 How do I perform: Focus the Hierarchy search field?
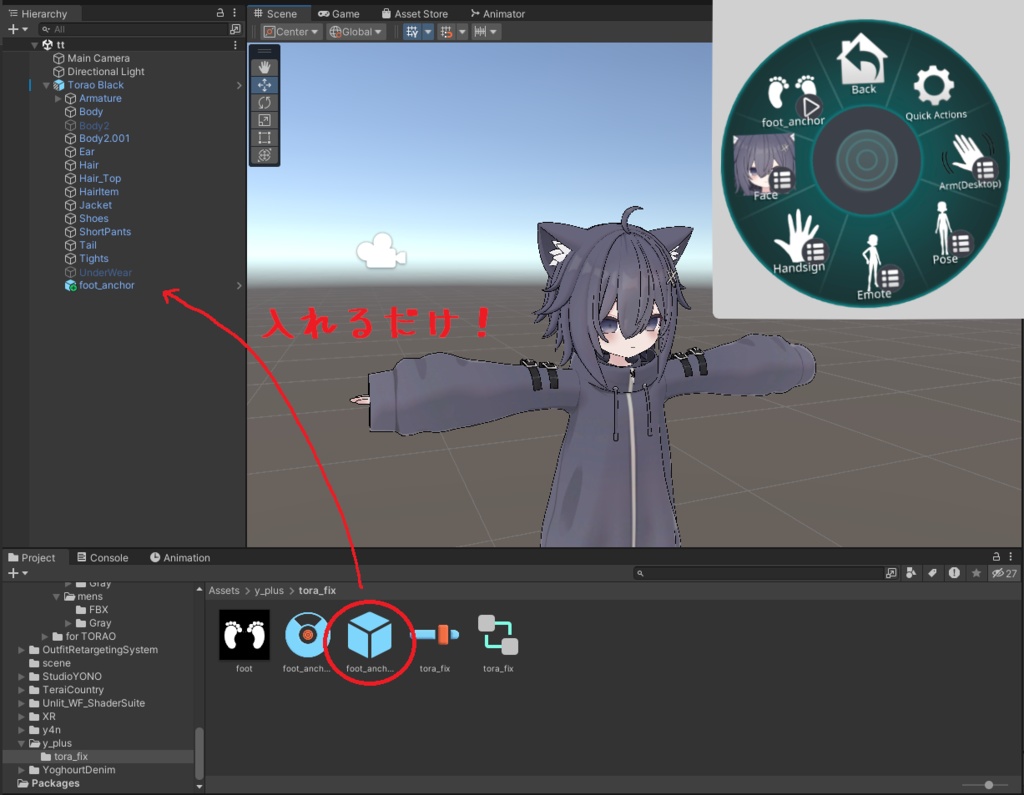[133, 29]
